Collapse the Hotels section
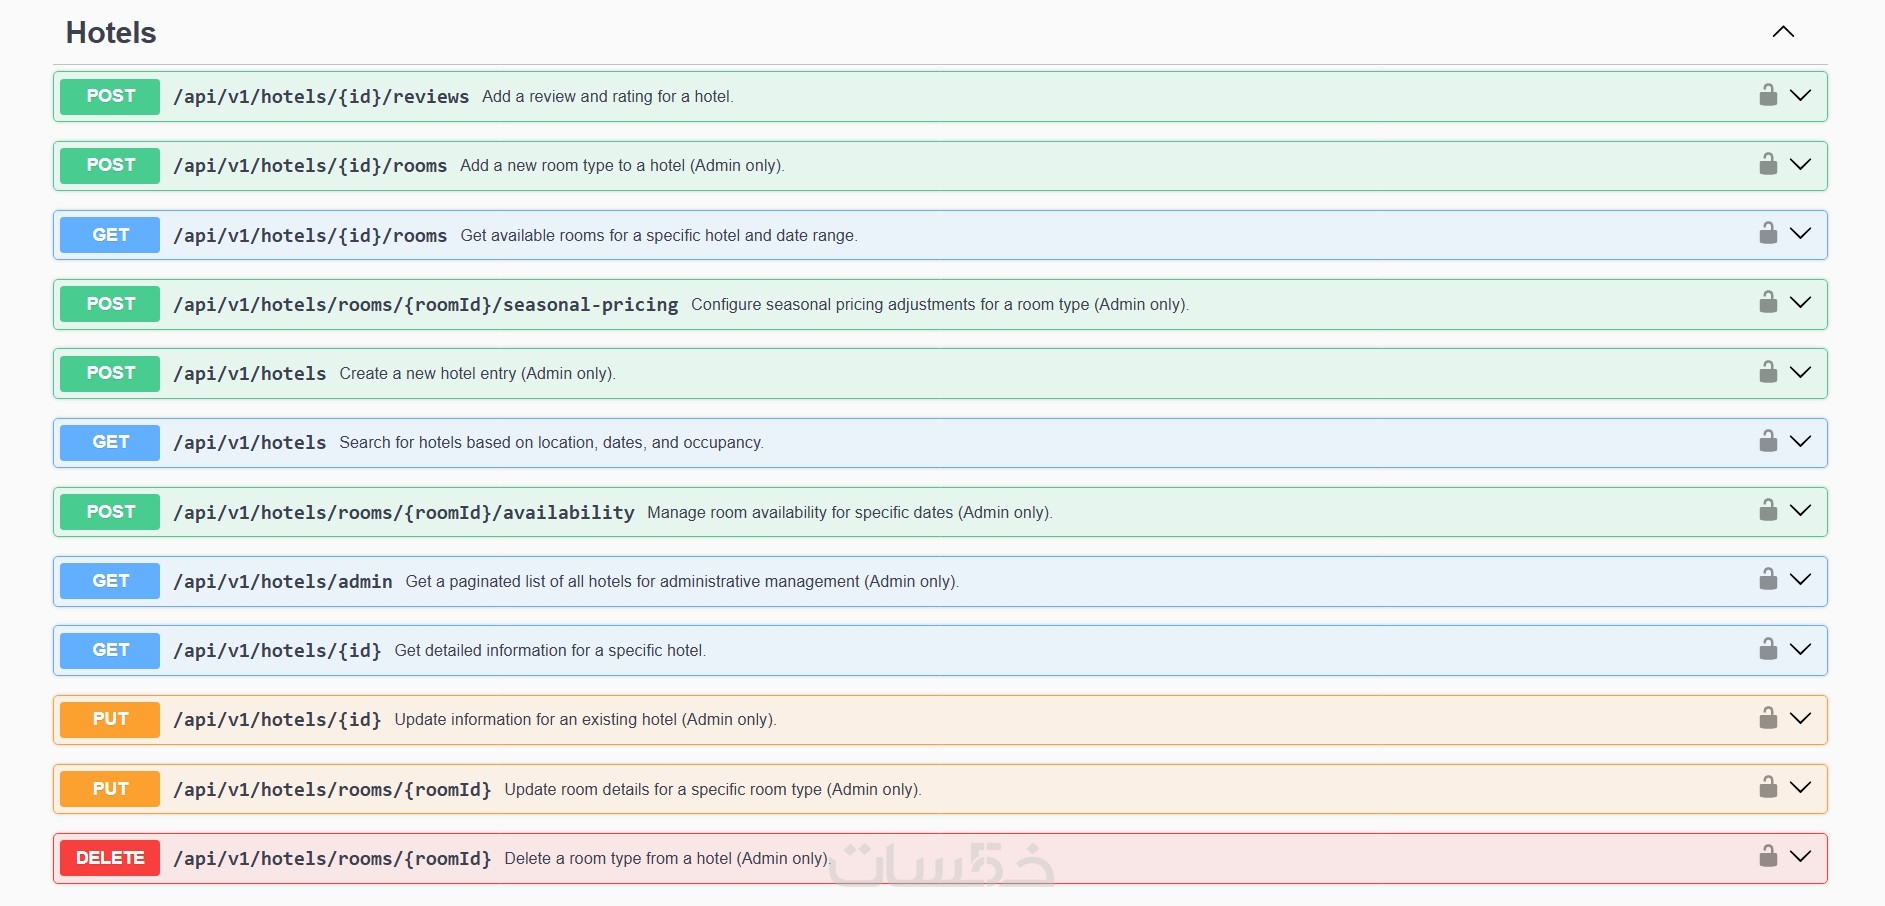The image size is (1885, 906). (1783, 32)
